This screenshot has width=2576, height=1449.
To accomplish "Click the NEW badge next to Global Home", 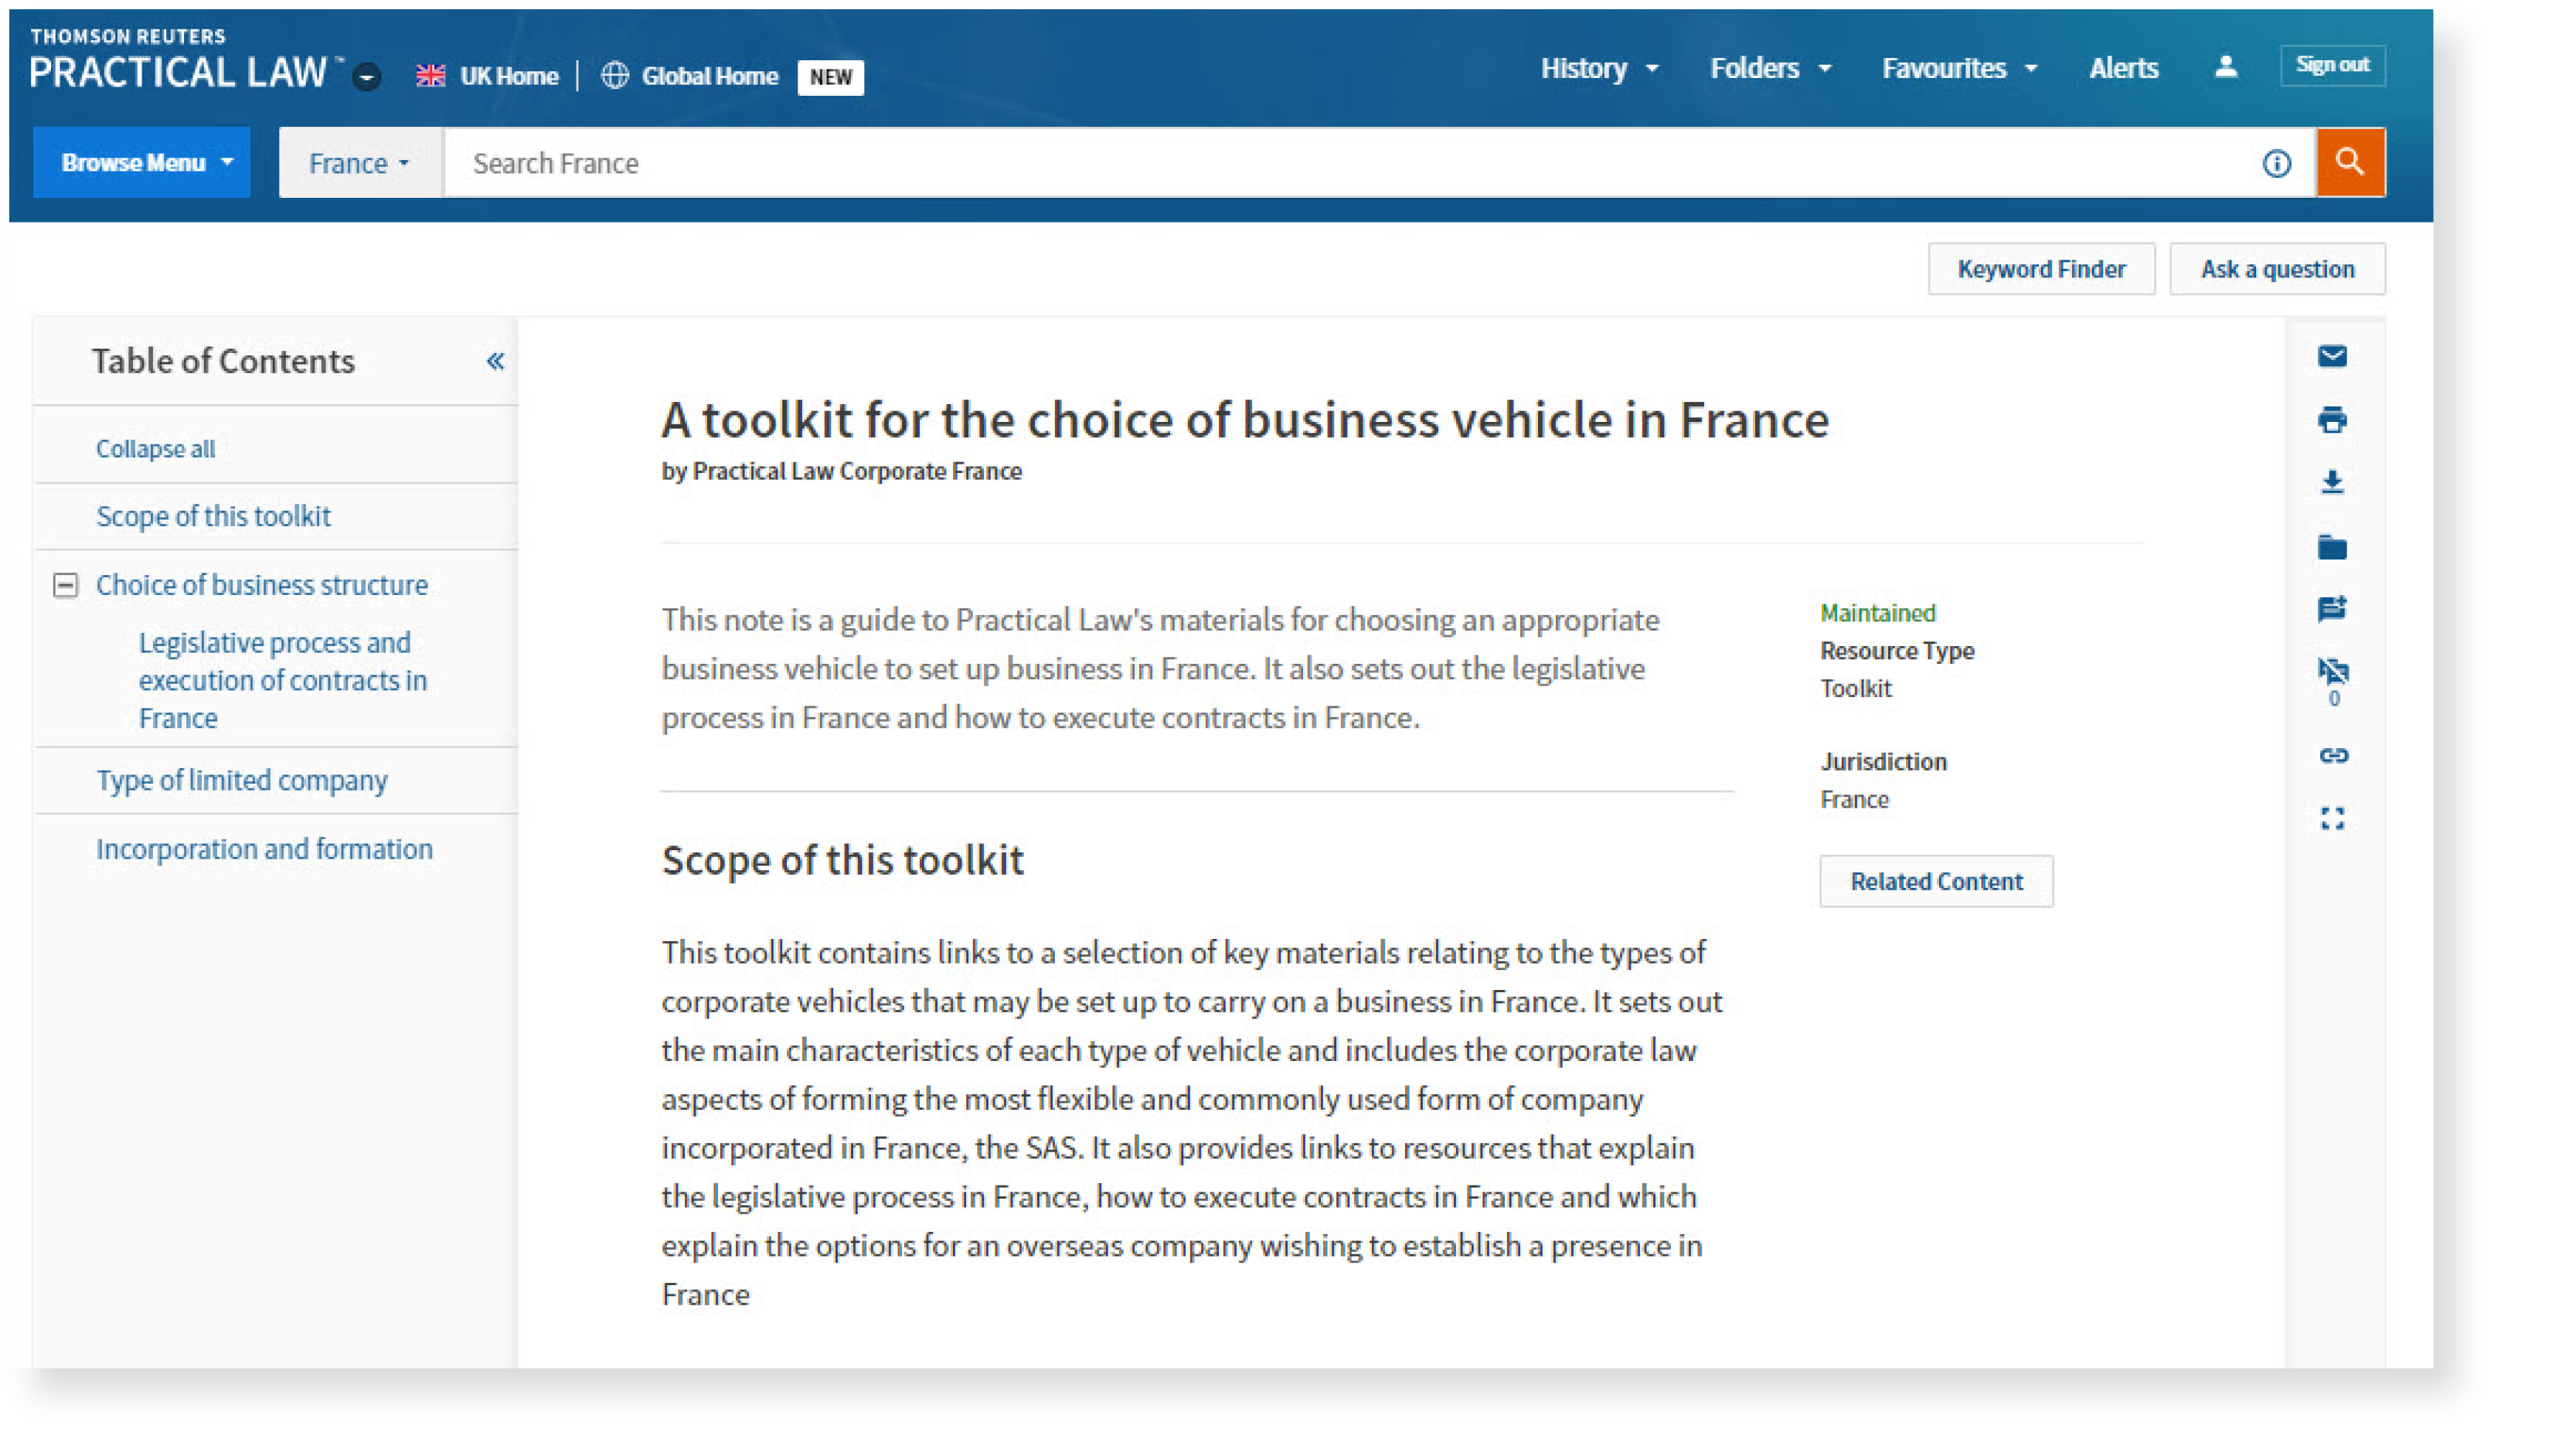I will [x=830, y=77].
